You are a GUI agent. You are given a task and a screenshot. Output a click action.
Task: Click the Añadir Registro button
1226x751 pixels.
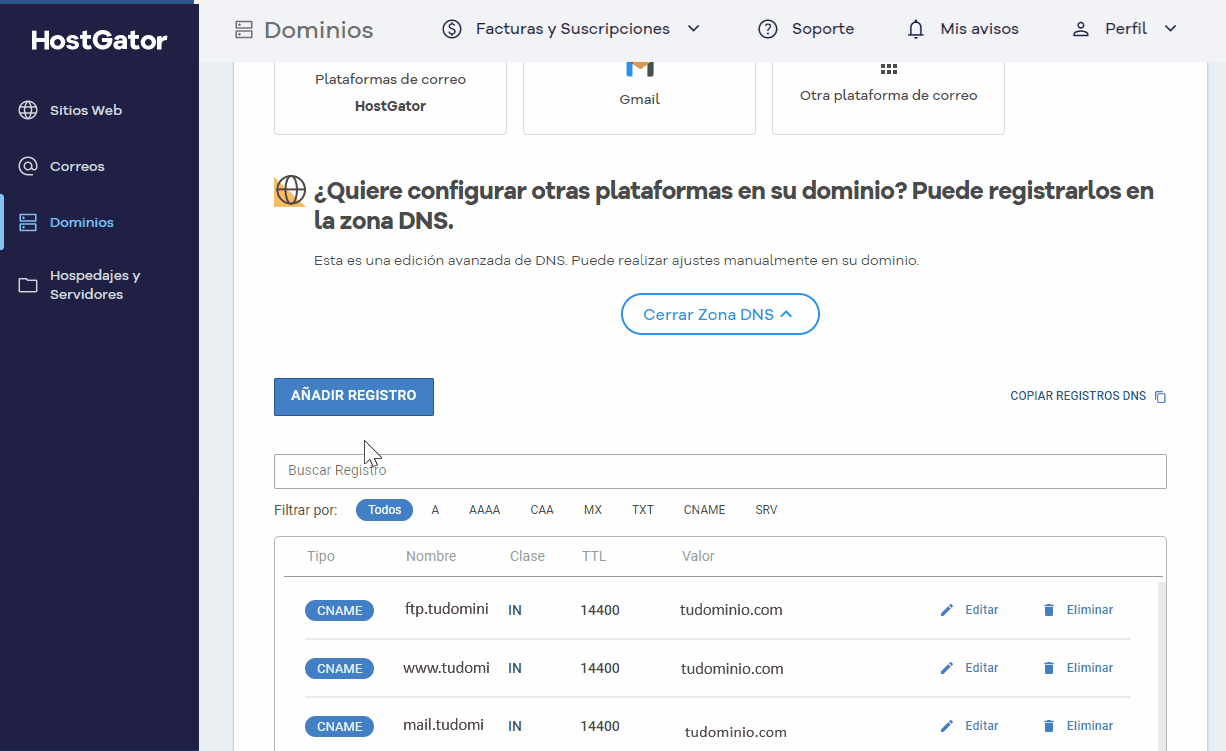pos(354,396)
